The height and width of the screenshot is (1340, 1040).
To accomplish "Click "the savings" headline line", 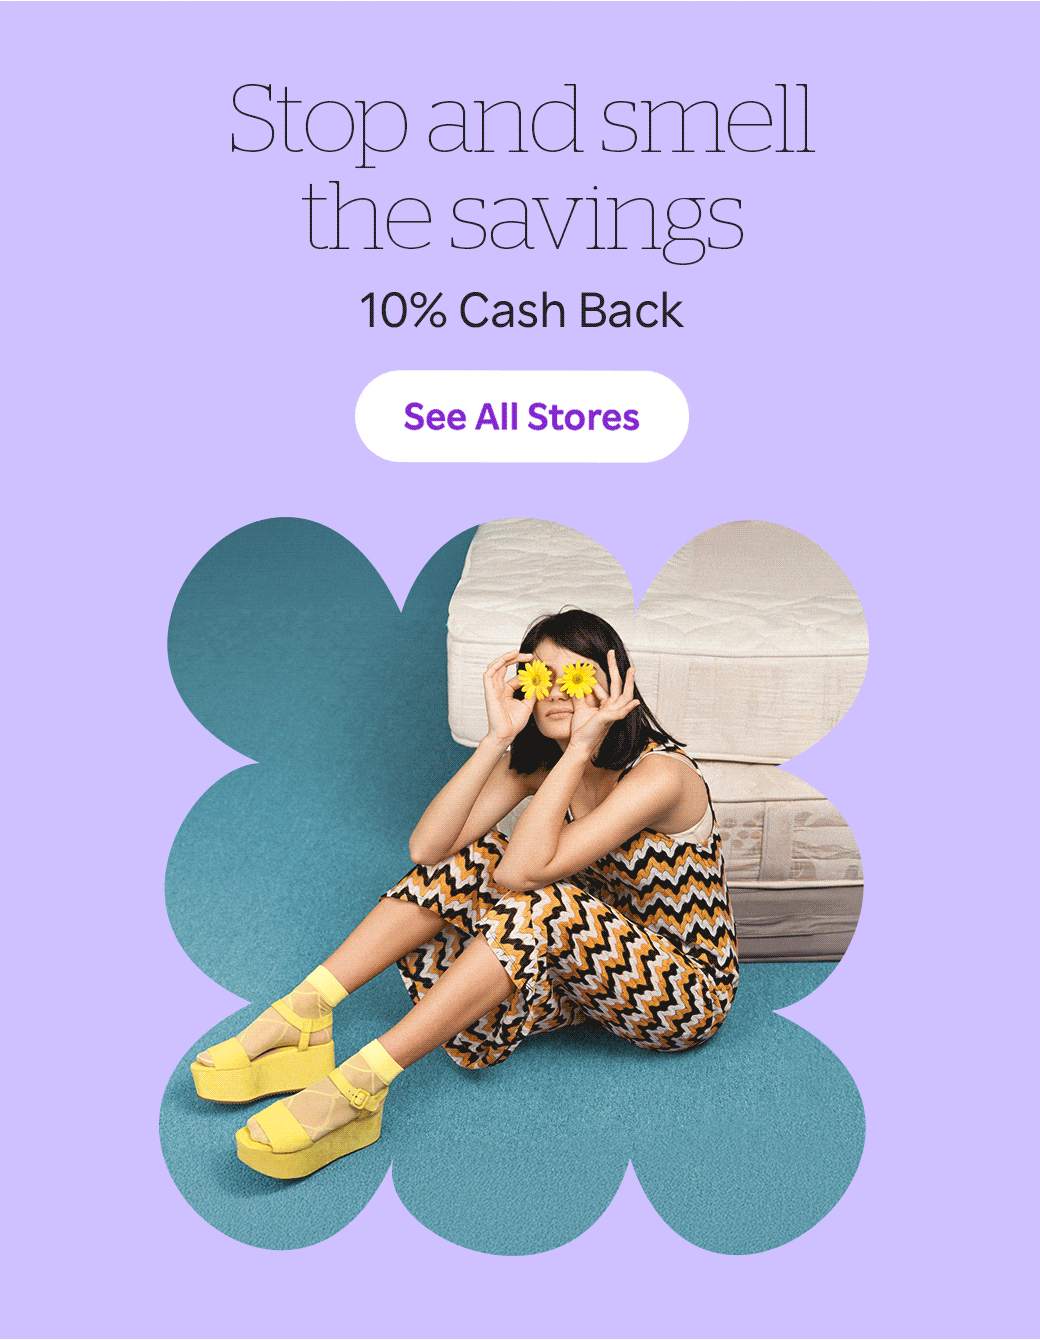I will pos(522,216).
